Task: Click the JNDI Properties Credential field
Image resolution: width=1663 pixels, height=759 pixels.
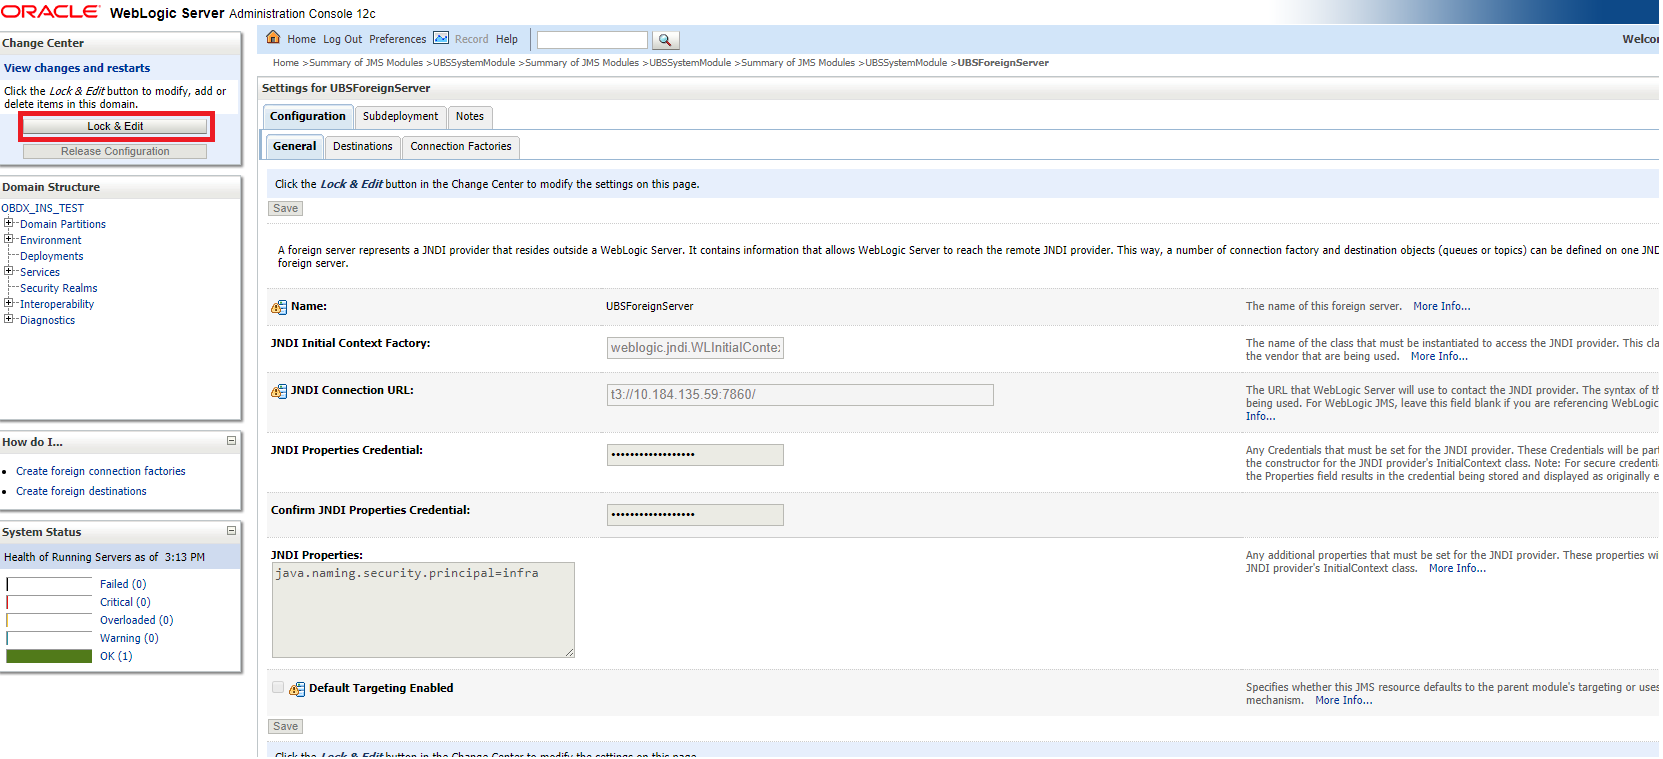Action: pyautogui.click(x=695, y=455)
